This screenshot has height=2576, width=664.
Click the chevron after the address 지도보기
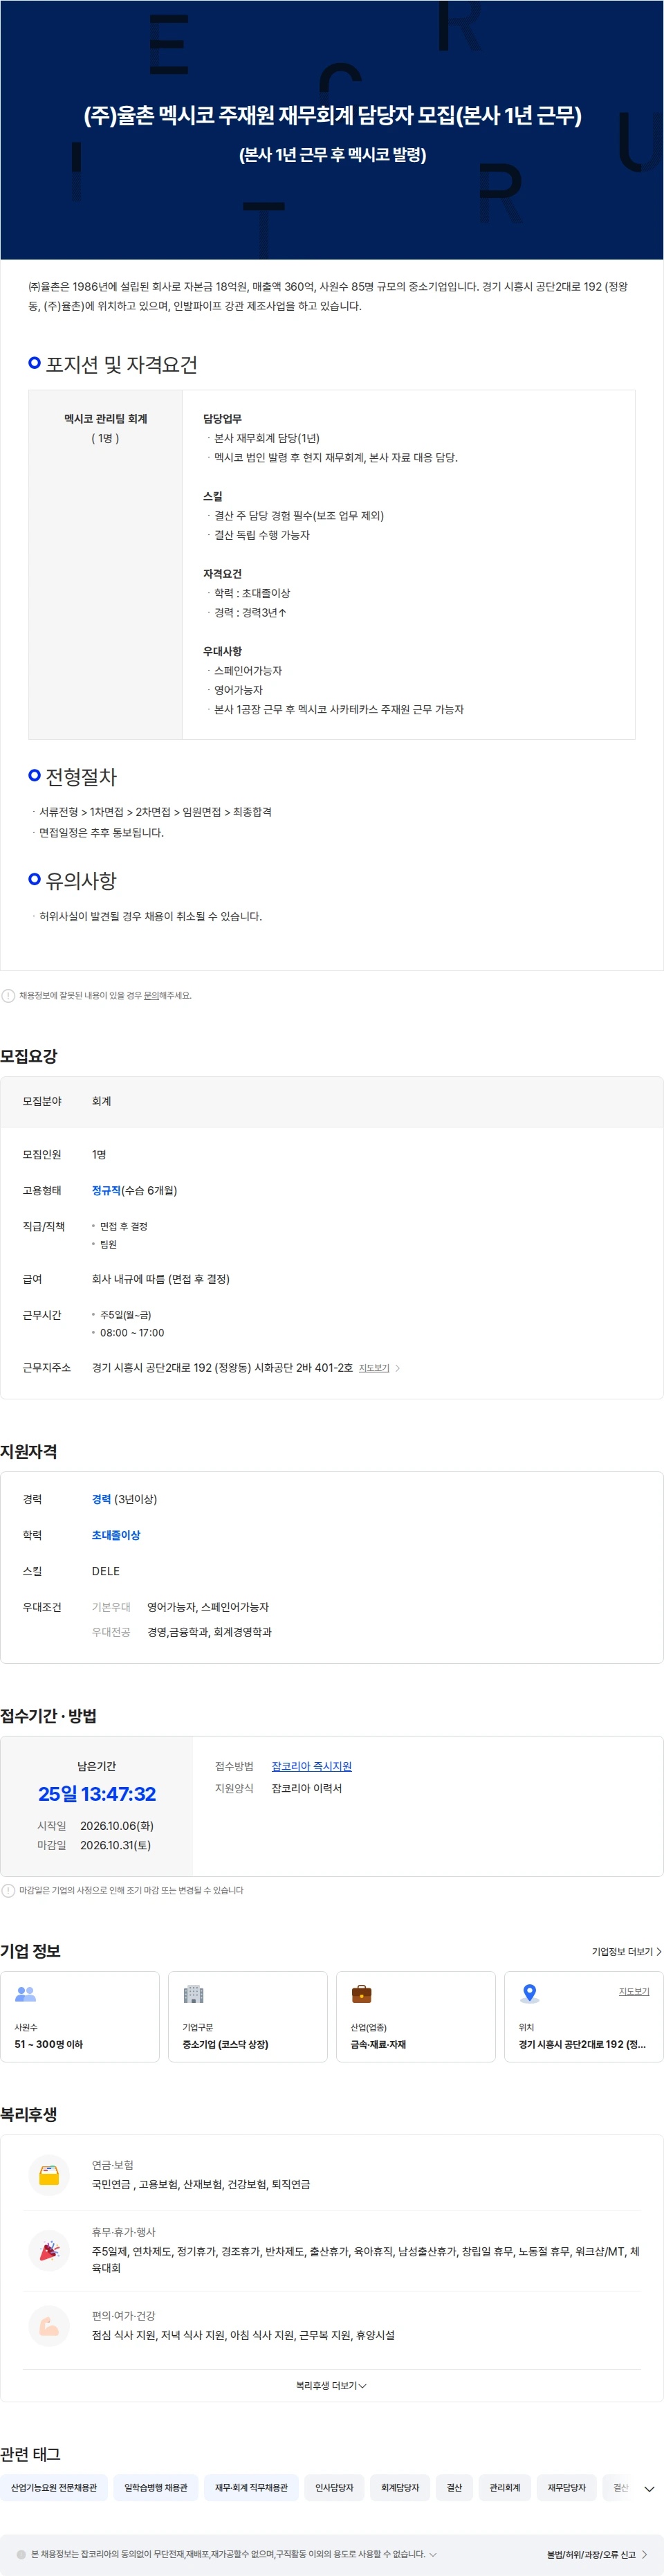pyautogui.click(x=397, y=1368)
